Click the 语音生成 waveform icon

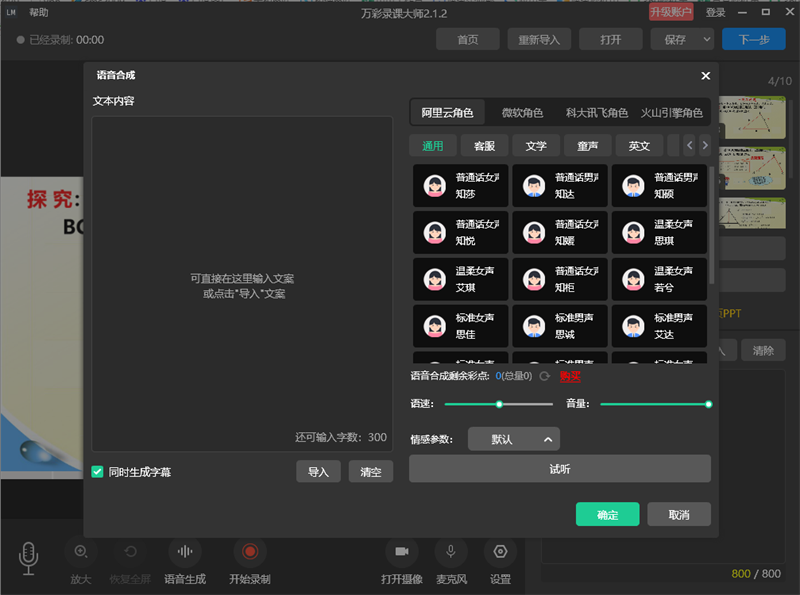[x=184, y=552]
